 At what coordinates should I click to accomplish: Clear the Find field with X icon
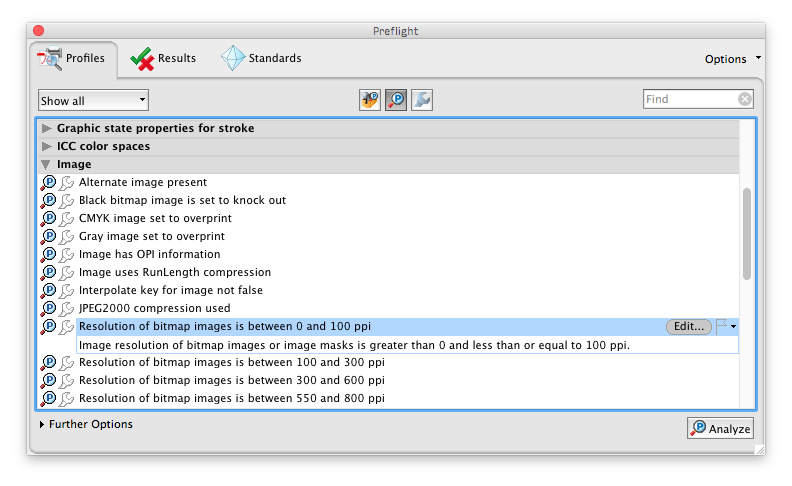click(745, 99)
